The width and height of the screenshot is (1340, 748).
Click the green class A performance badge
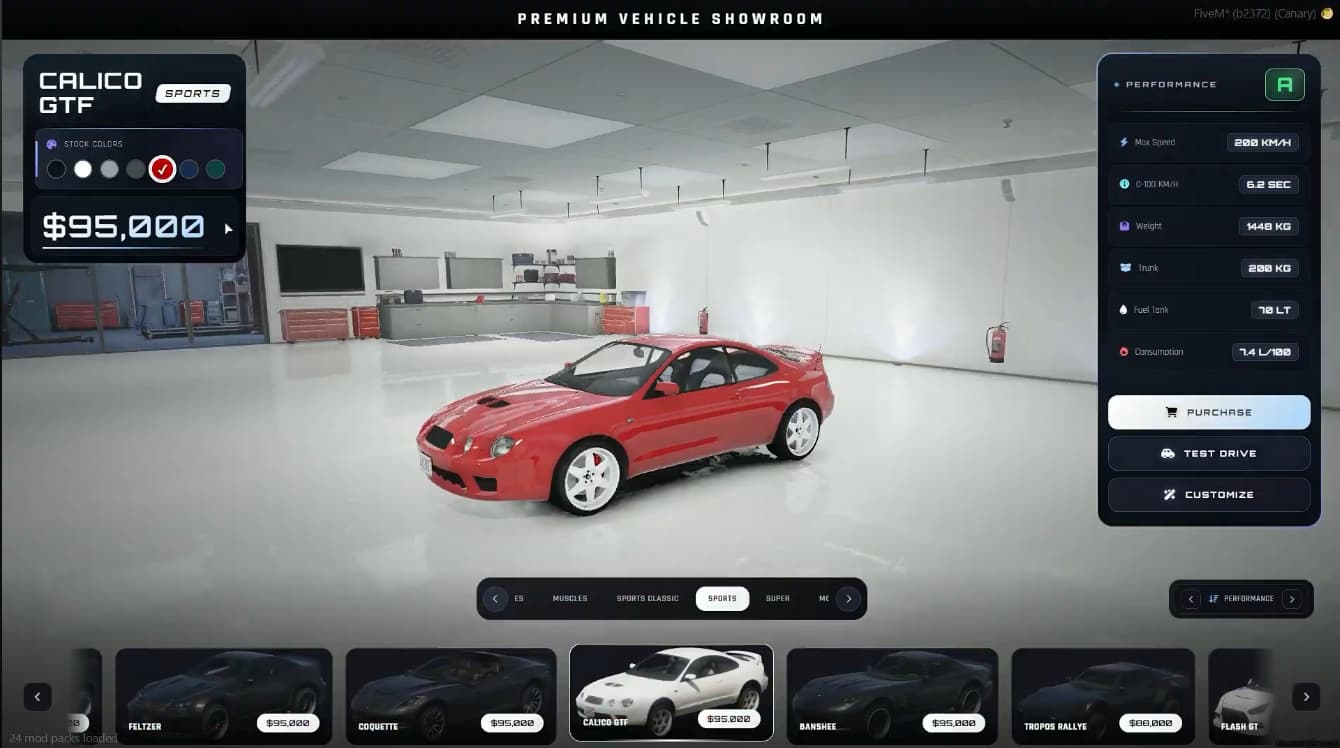tap(1285, 85)
